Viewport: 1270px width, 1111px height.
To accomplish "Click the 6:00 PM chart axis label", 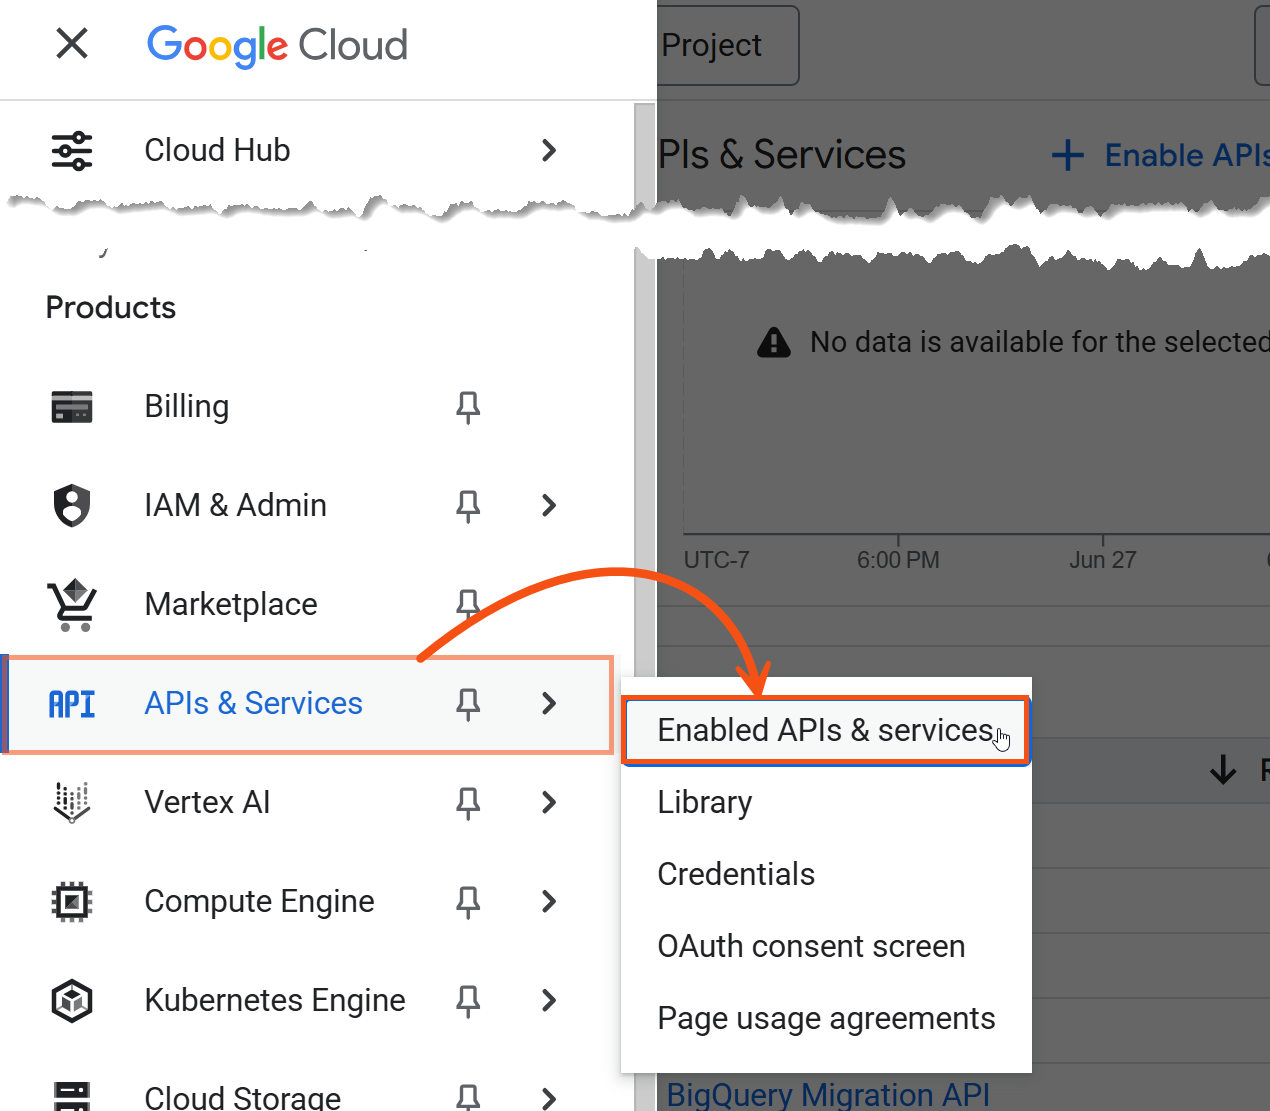I will (x=898, y=560).
